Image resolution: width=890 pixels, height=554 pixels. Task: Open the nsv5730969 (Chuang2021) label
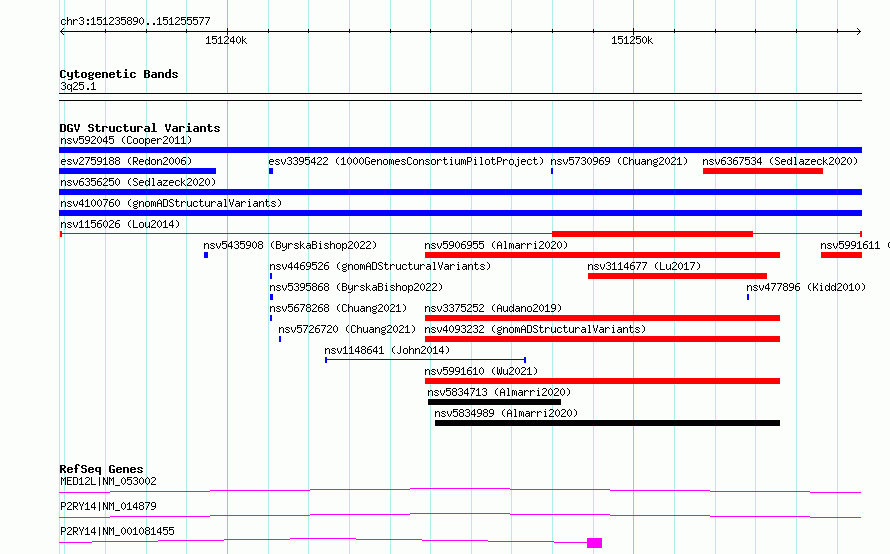(619, 161)
